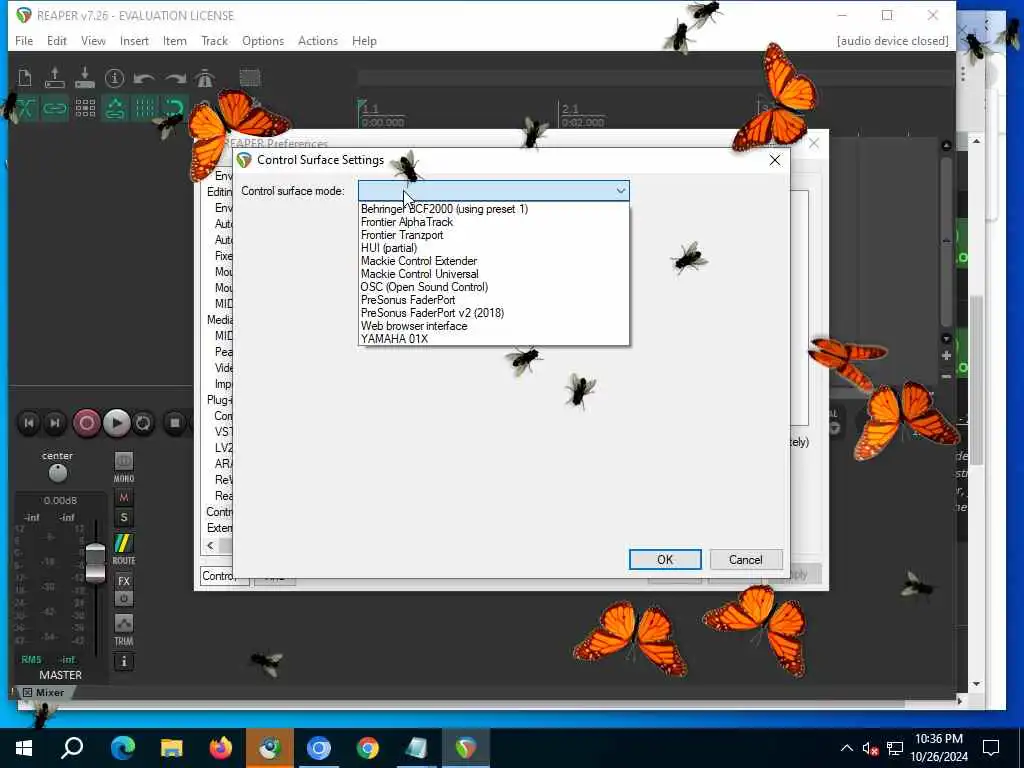The image size is (1024, 768).
Task: Open Firefox from taskbar
Action: coord(220,748)
